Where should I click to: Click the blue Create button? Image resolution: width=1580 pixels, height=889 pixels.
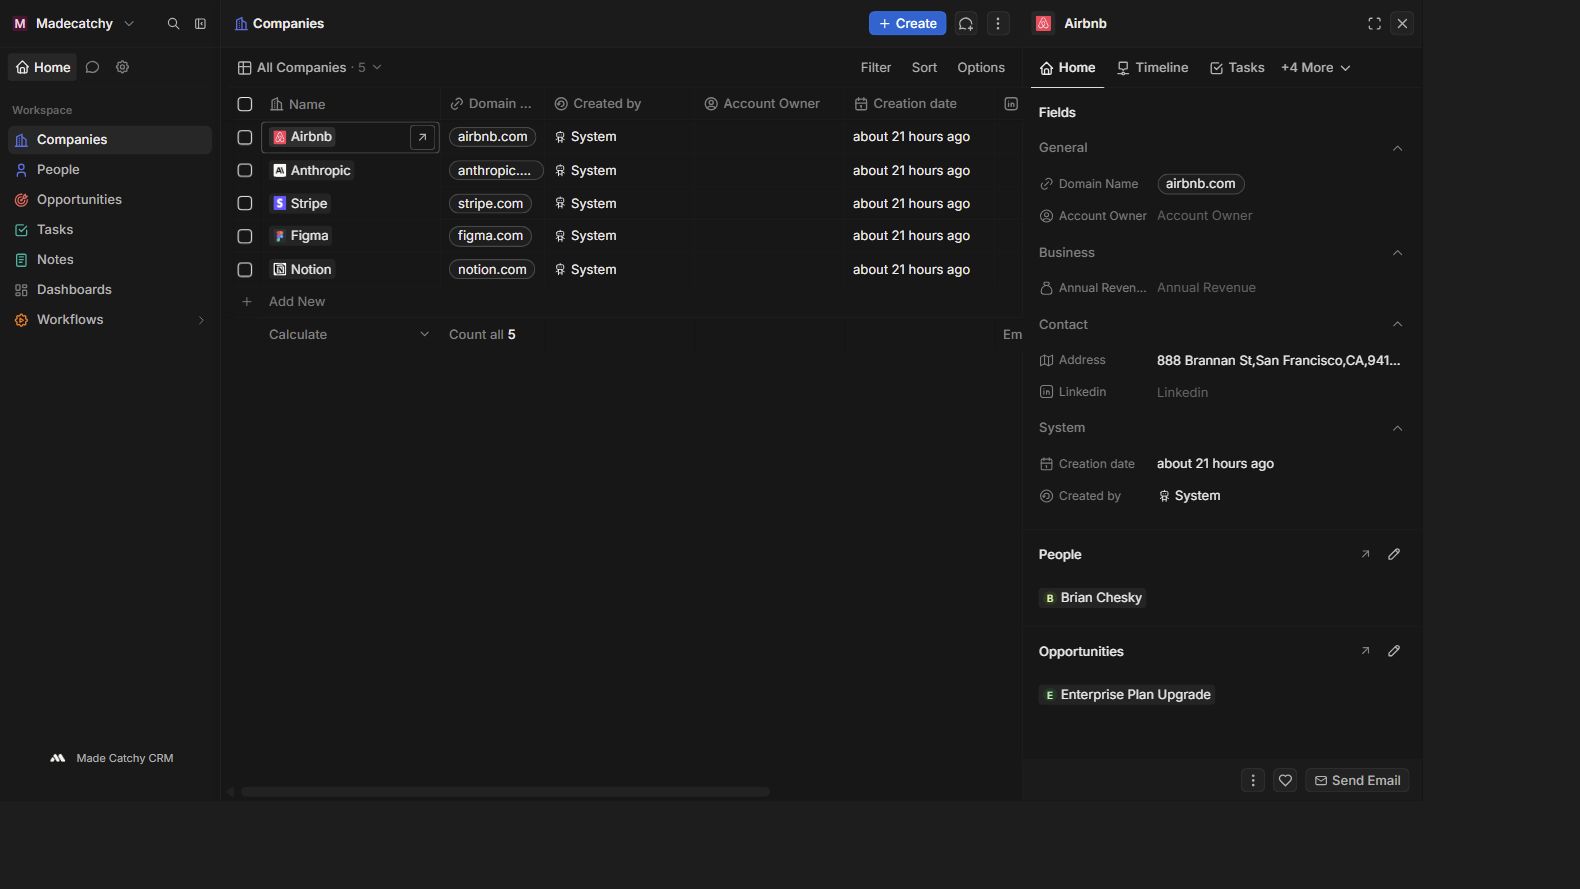pos(907,24)
